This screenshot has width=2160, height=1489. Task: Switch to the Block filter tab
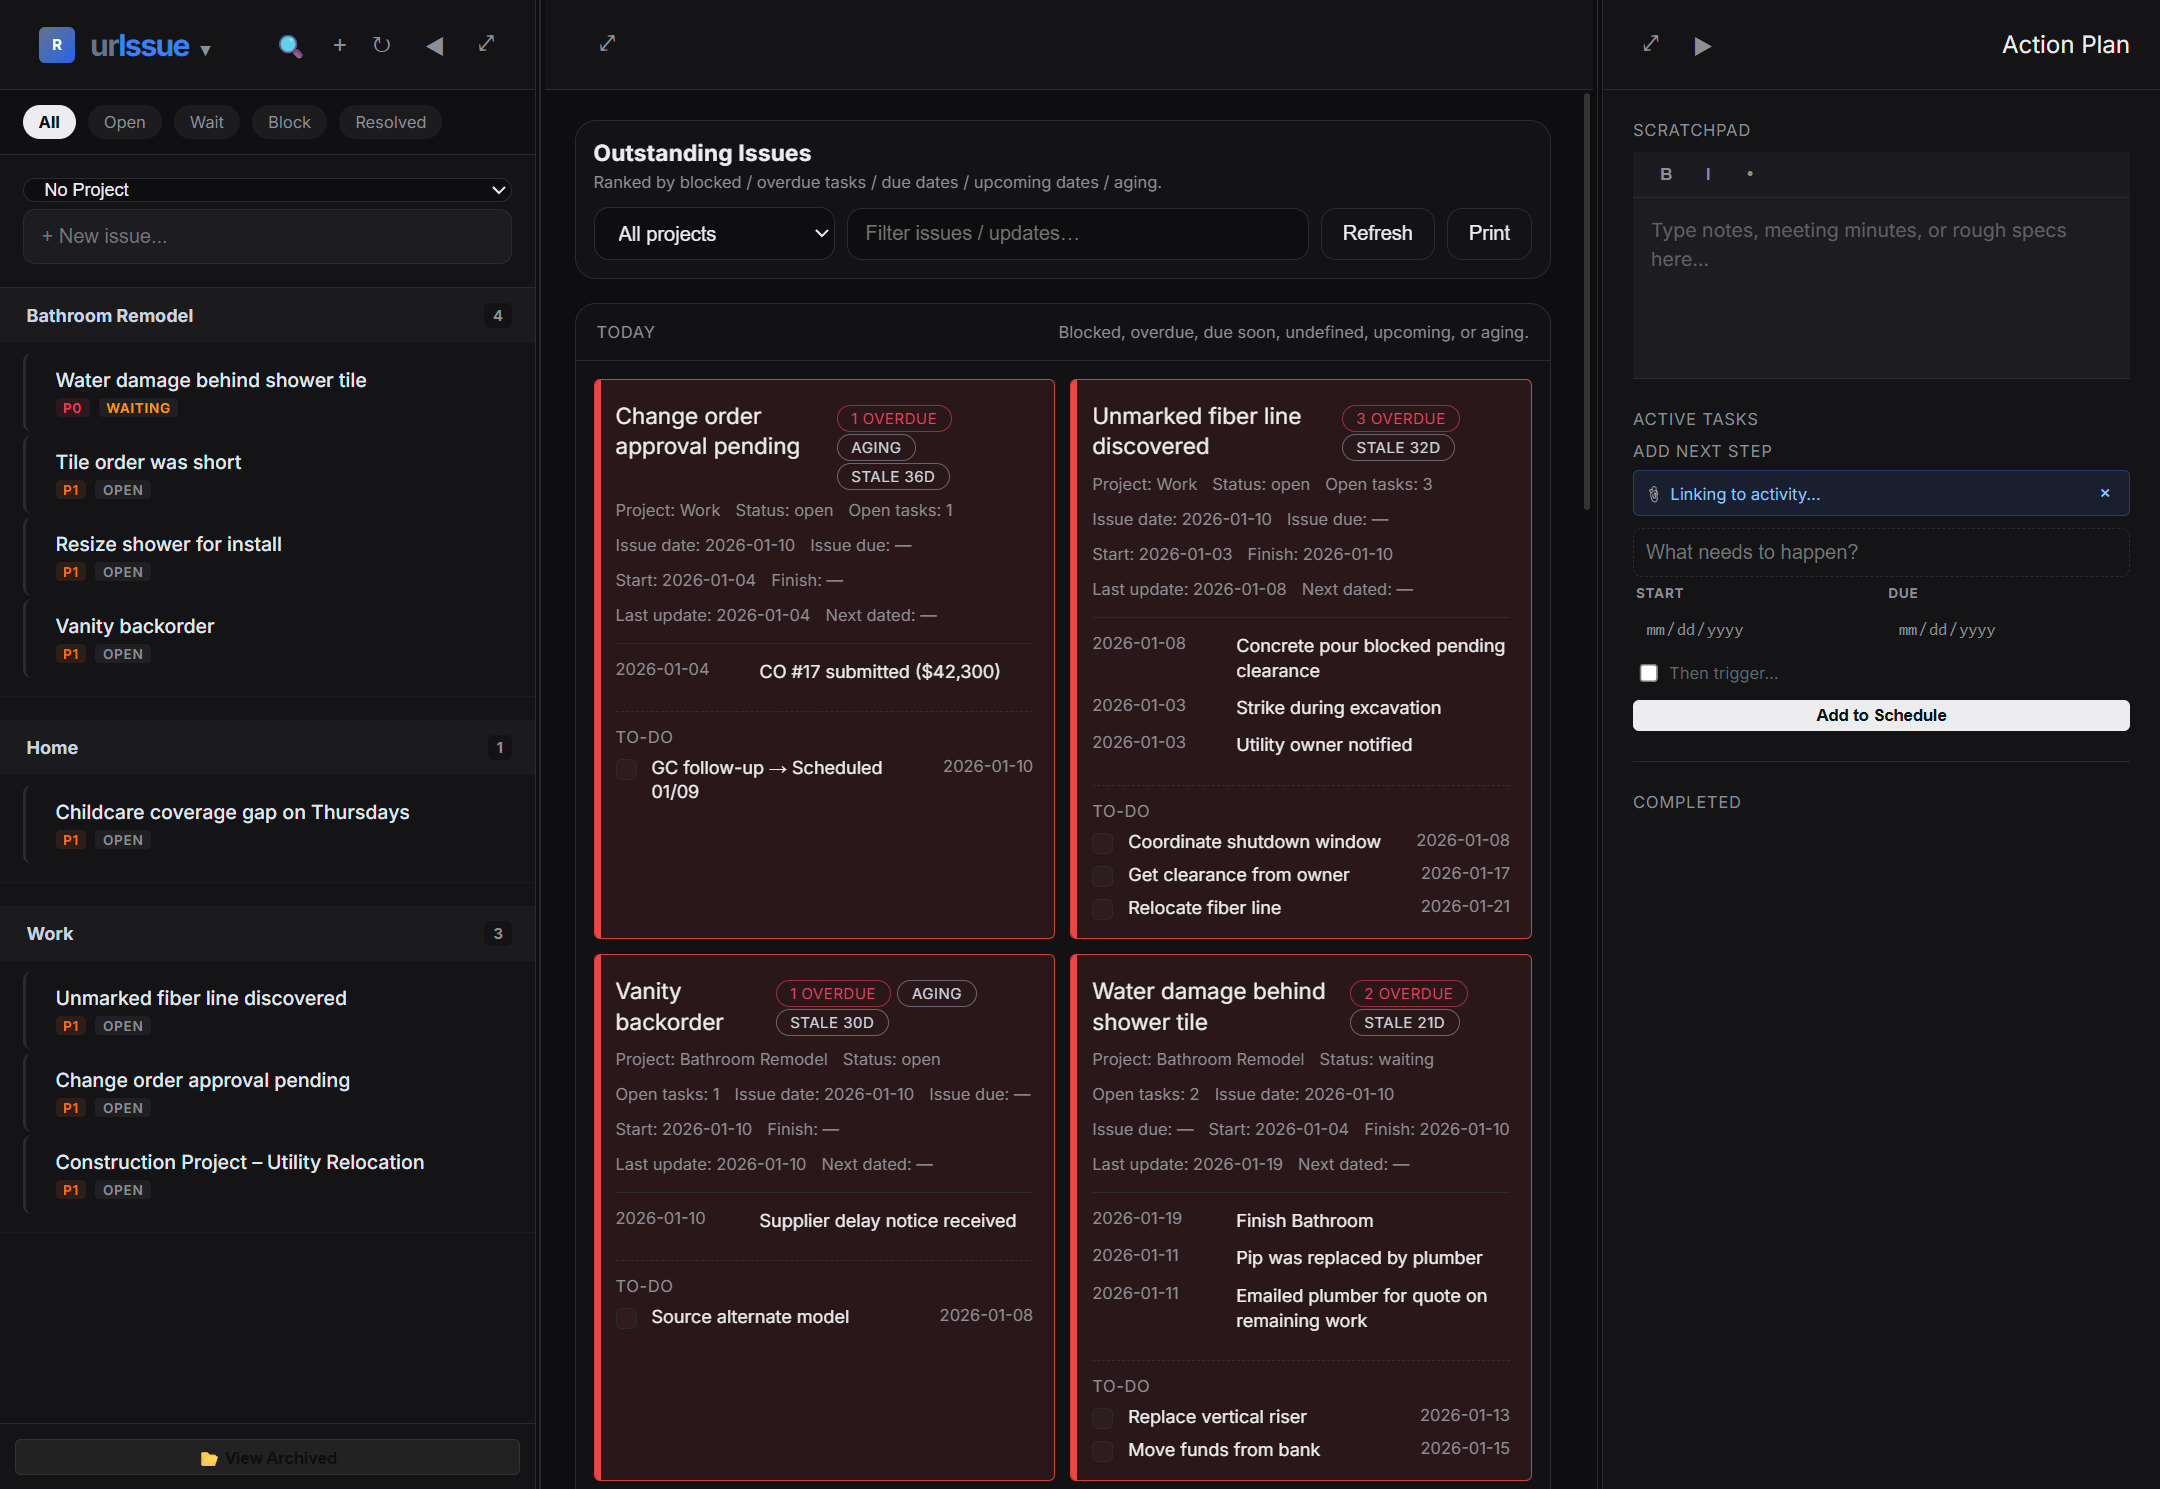(x=289, y=122)
